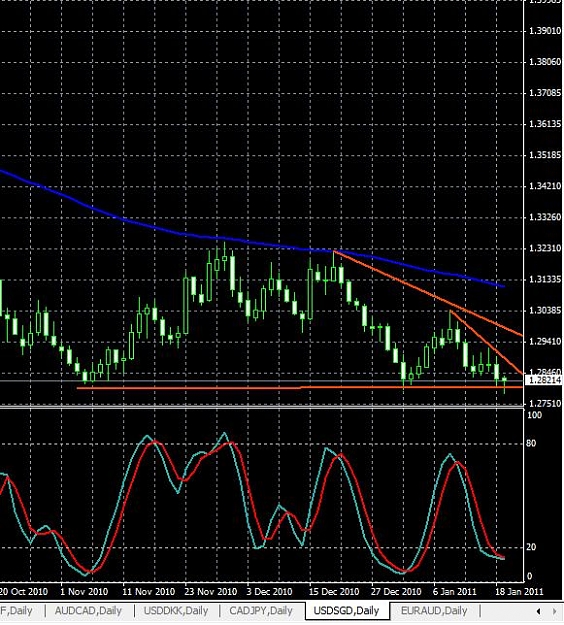Click the 1.27510 price scale label
The image size is (564, 625).
[x=545, y=403]
